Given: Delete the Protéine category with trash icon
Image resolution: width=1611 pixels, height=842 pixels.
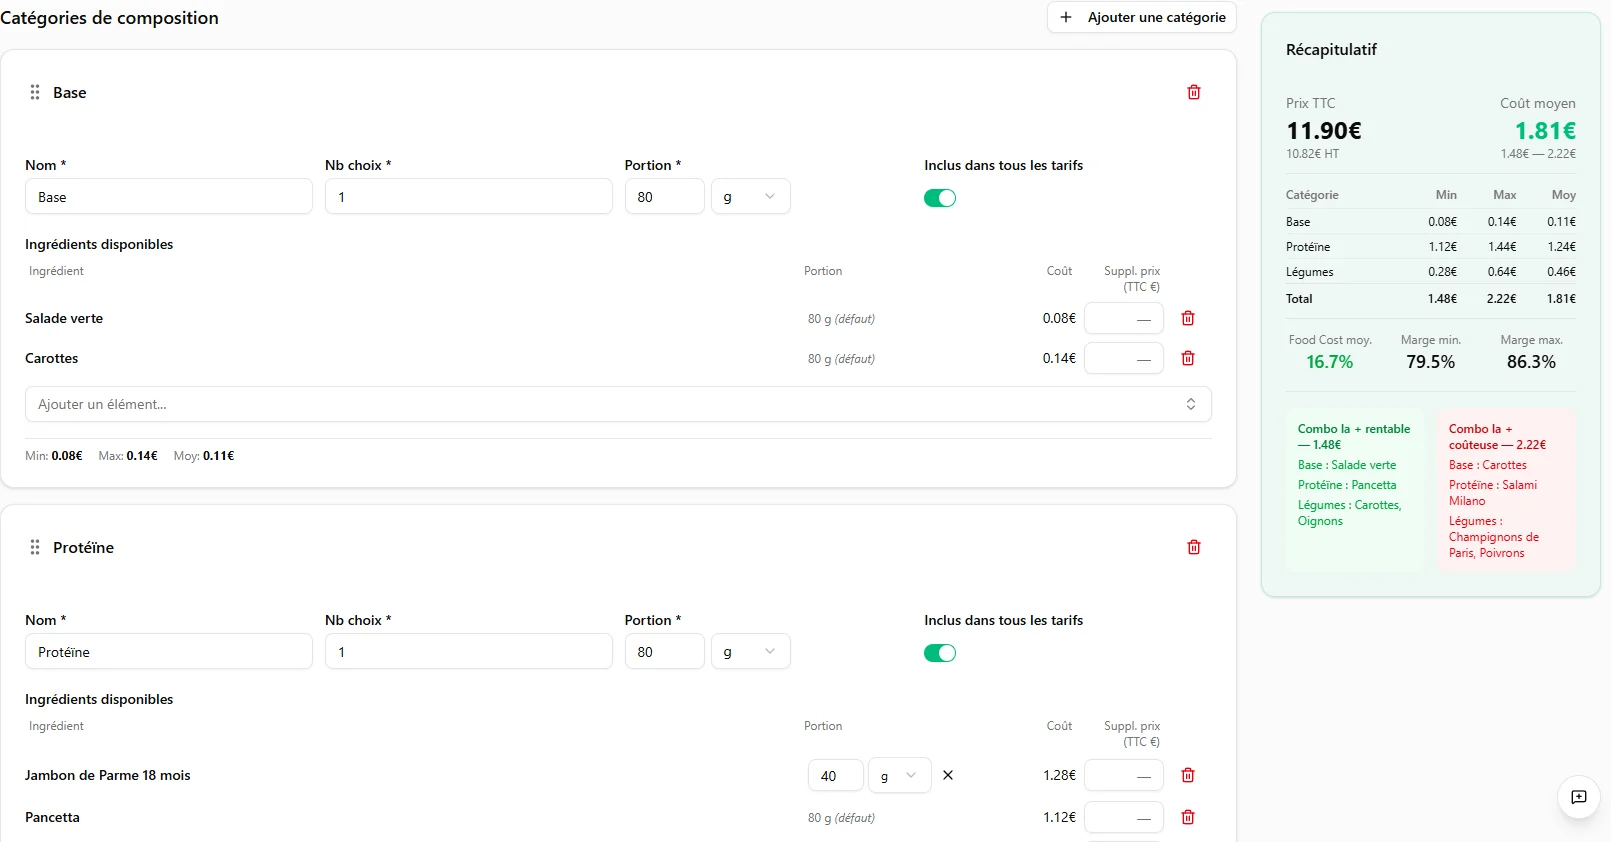Looking at the screenshot, I should coord(1193,547).
